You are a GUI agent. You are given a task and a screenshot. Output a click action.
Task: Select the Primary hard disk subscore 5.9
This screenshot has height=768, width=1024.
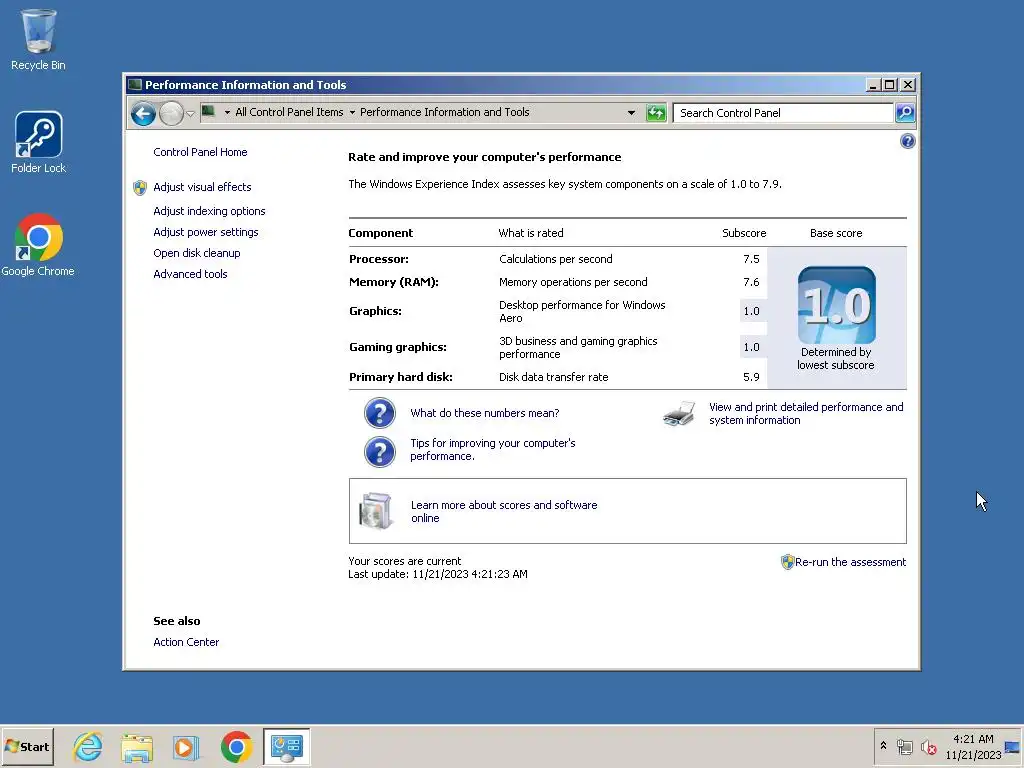tap(751, 377)
